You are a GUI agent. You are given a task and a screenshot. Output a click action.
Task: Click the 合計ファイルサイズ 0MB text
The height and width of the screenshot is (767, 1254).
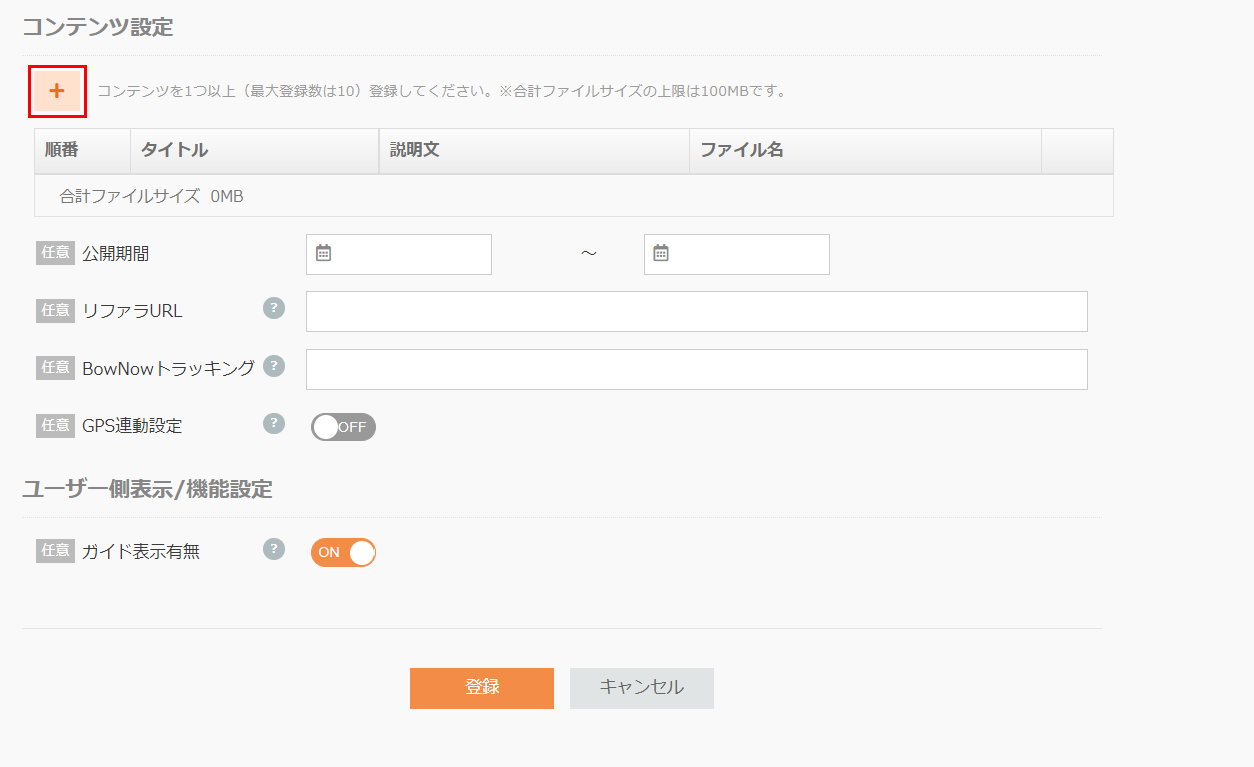[151, 196]
